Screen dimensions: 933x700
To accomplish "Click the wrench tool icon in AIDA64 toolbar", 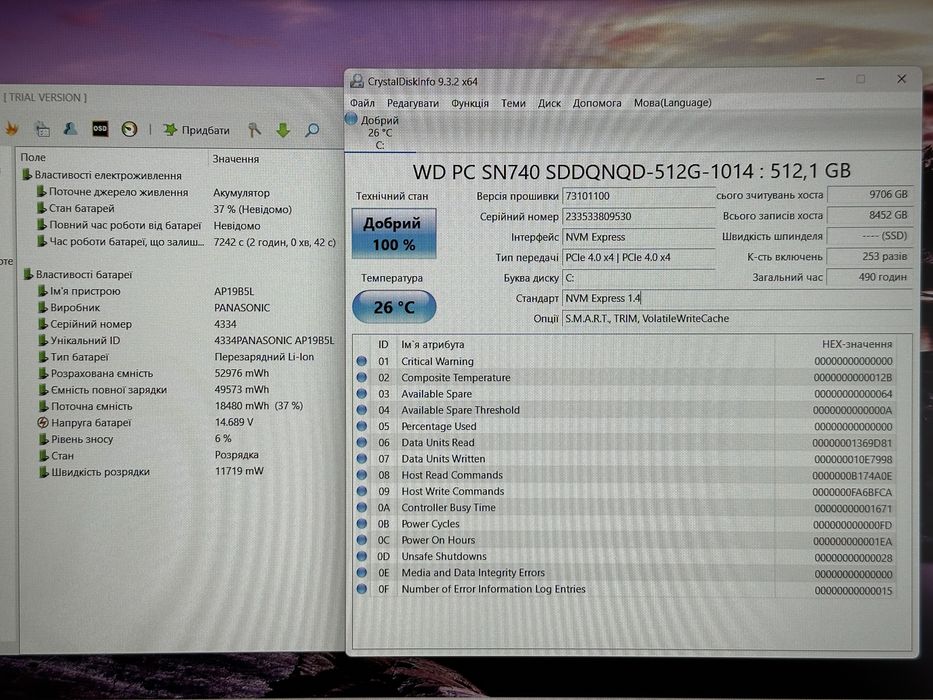I will pos(254,130).
